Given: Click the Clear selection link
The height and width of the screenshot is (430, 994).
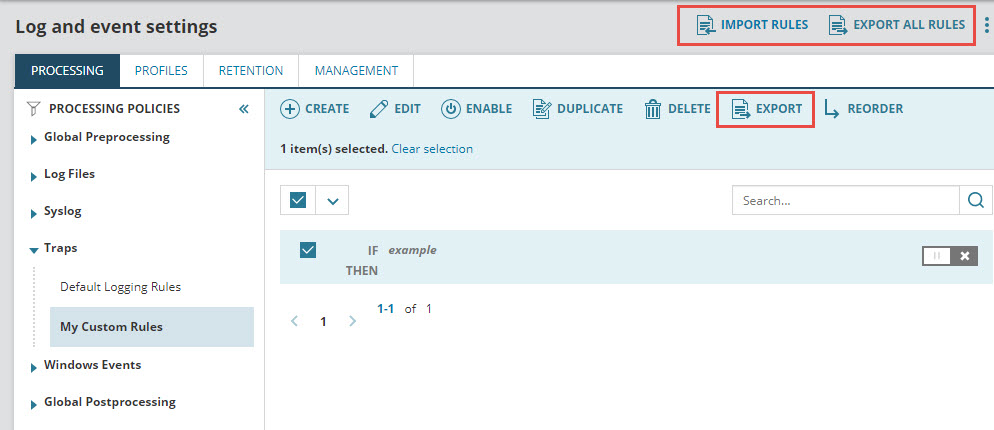Looking at the screenshot, I should click(432, 149).
